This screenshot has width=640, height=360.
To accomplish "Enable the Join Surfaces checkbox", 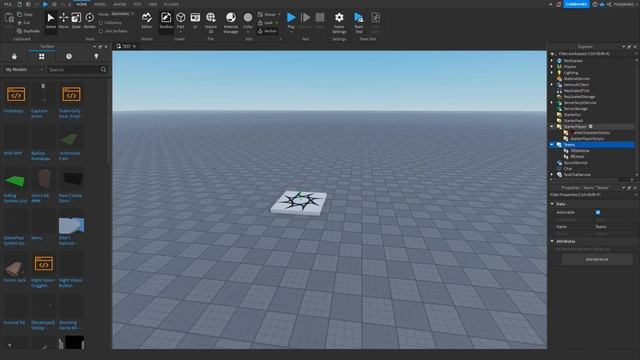I will pos(101,31).
